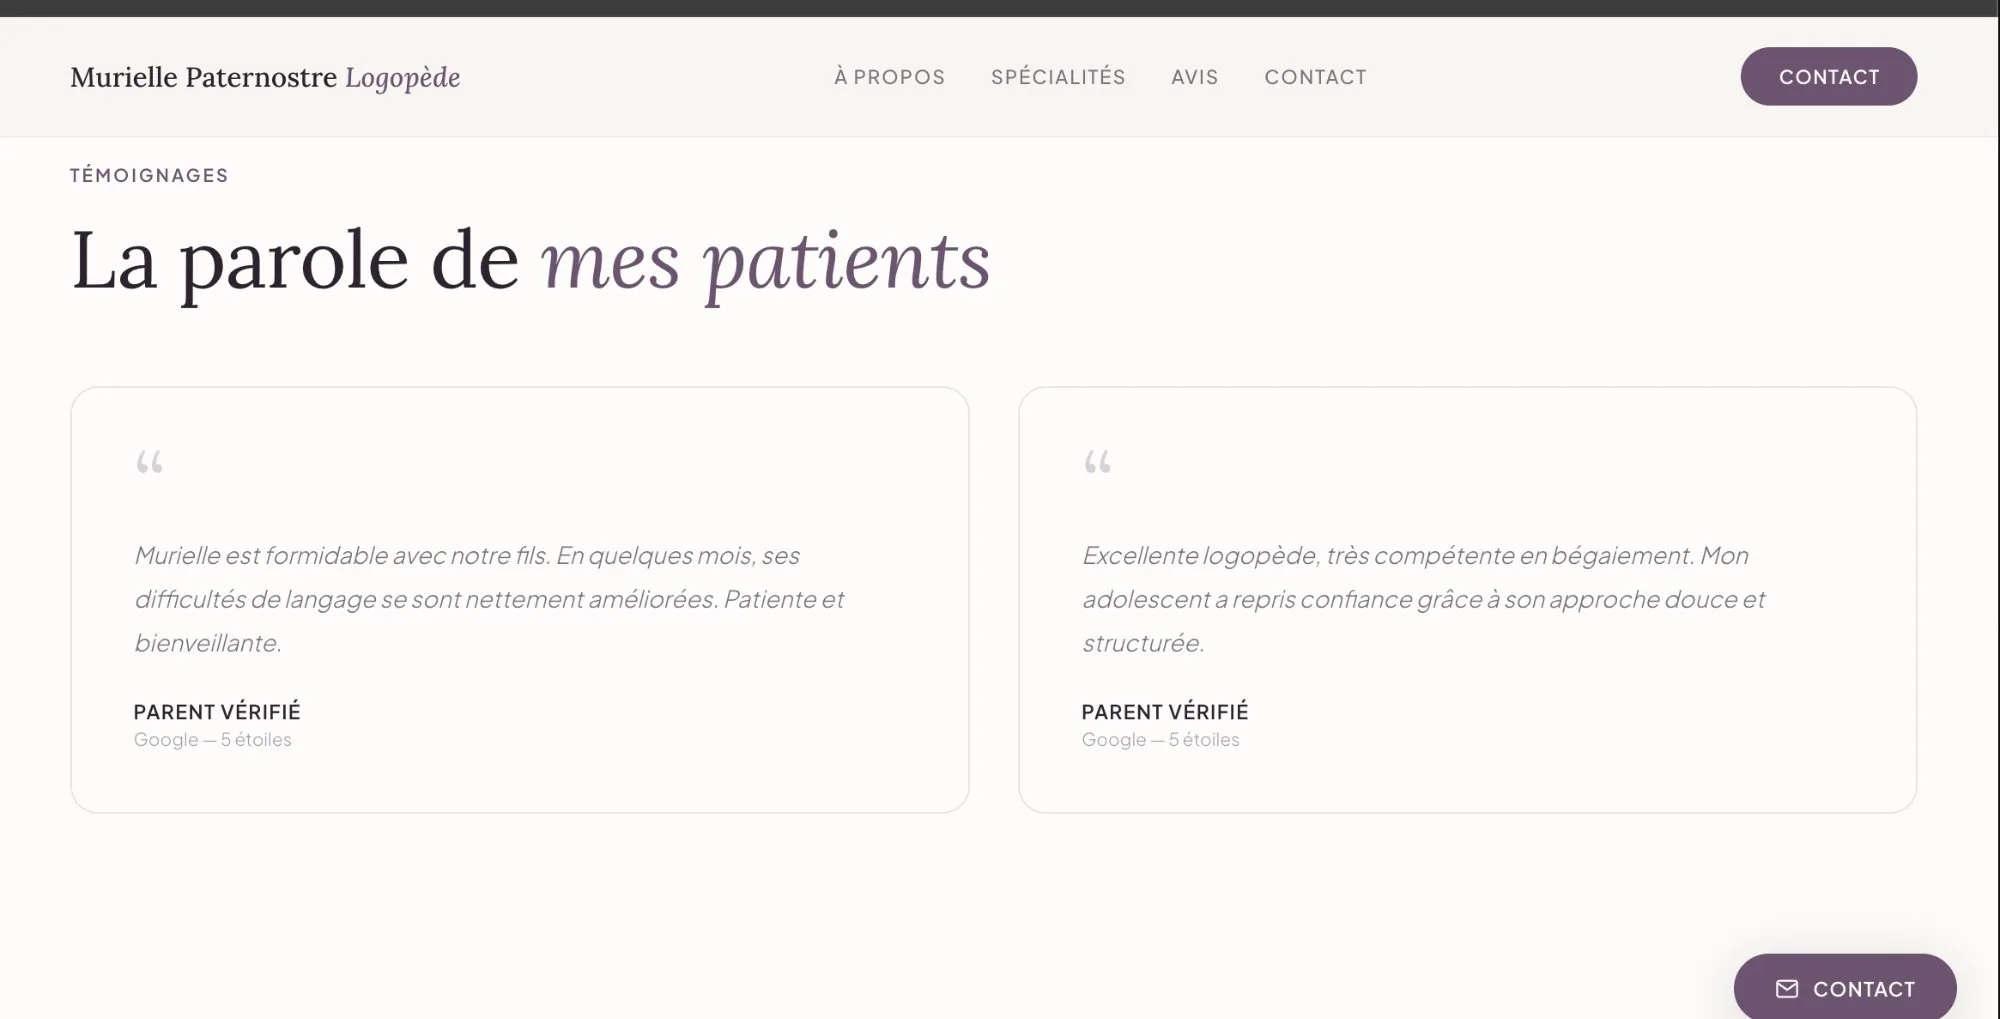Open the À PROPOS navigation menu item
Screen dimensions: 2000x1019
pos(888,77)
